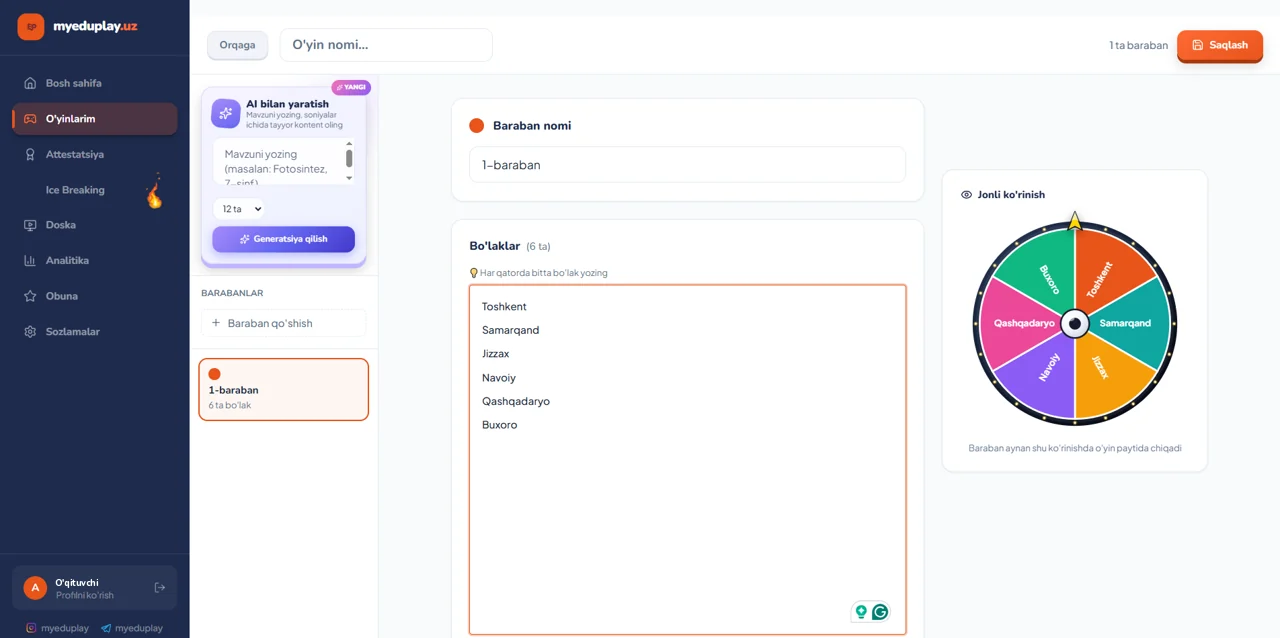
Task: Click the Qashqadaryo line in segments box
Action: 516,401
